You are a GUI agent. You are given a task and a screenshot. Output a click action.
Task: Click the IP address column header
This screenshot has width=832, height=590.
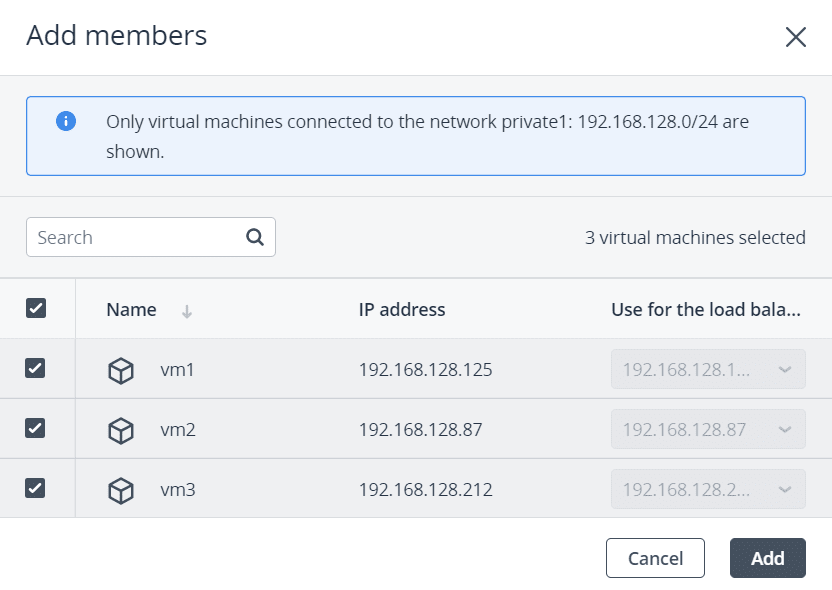402,310
